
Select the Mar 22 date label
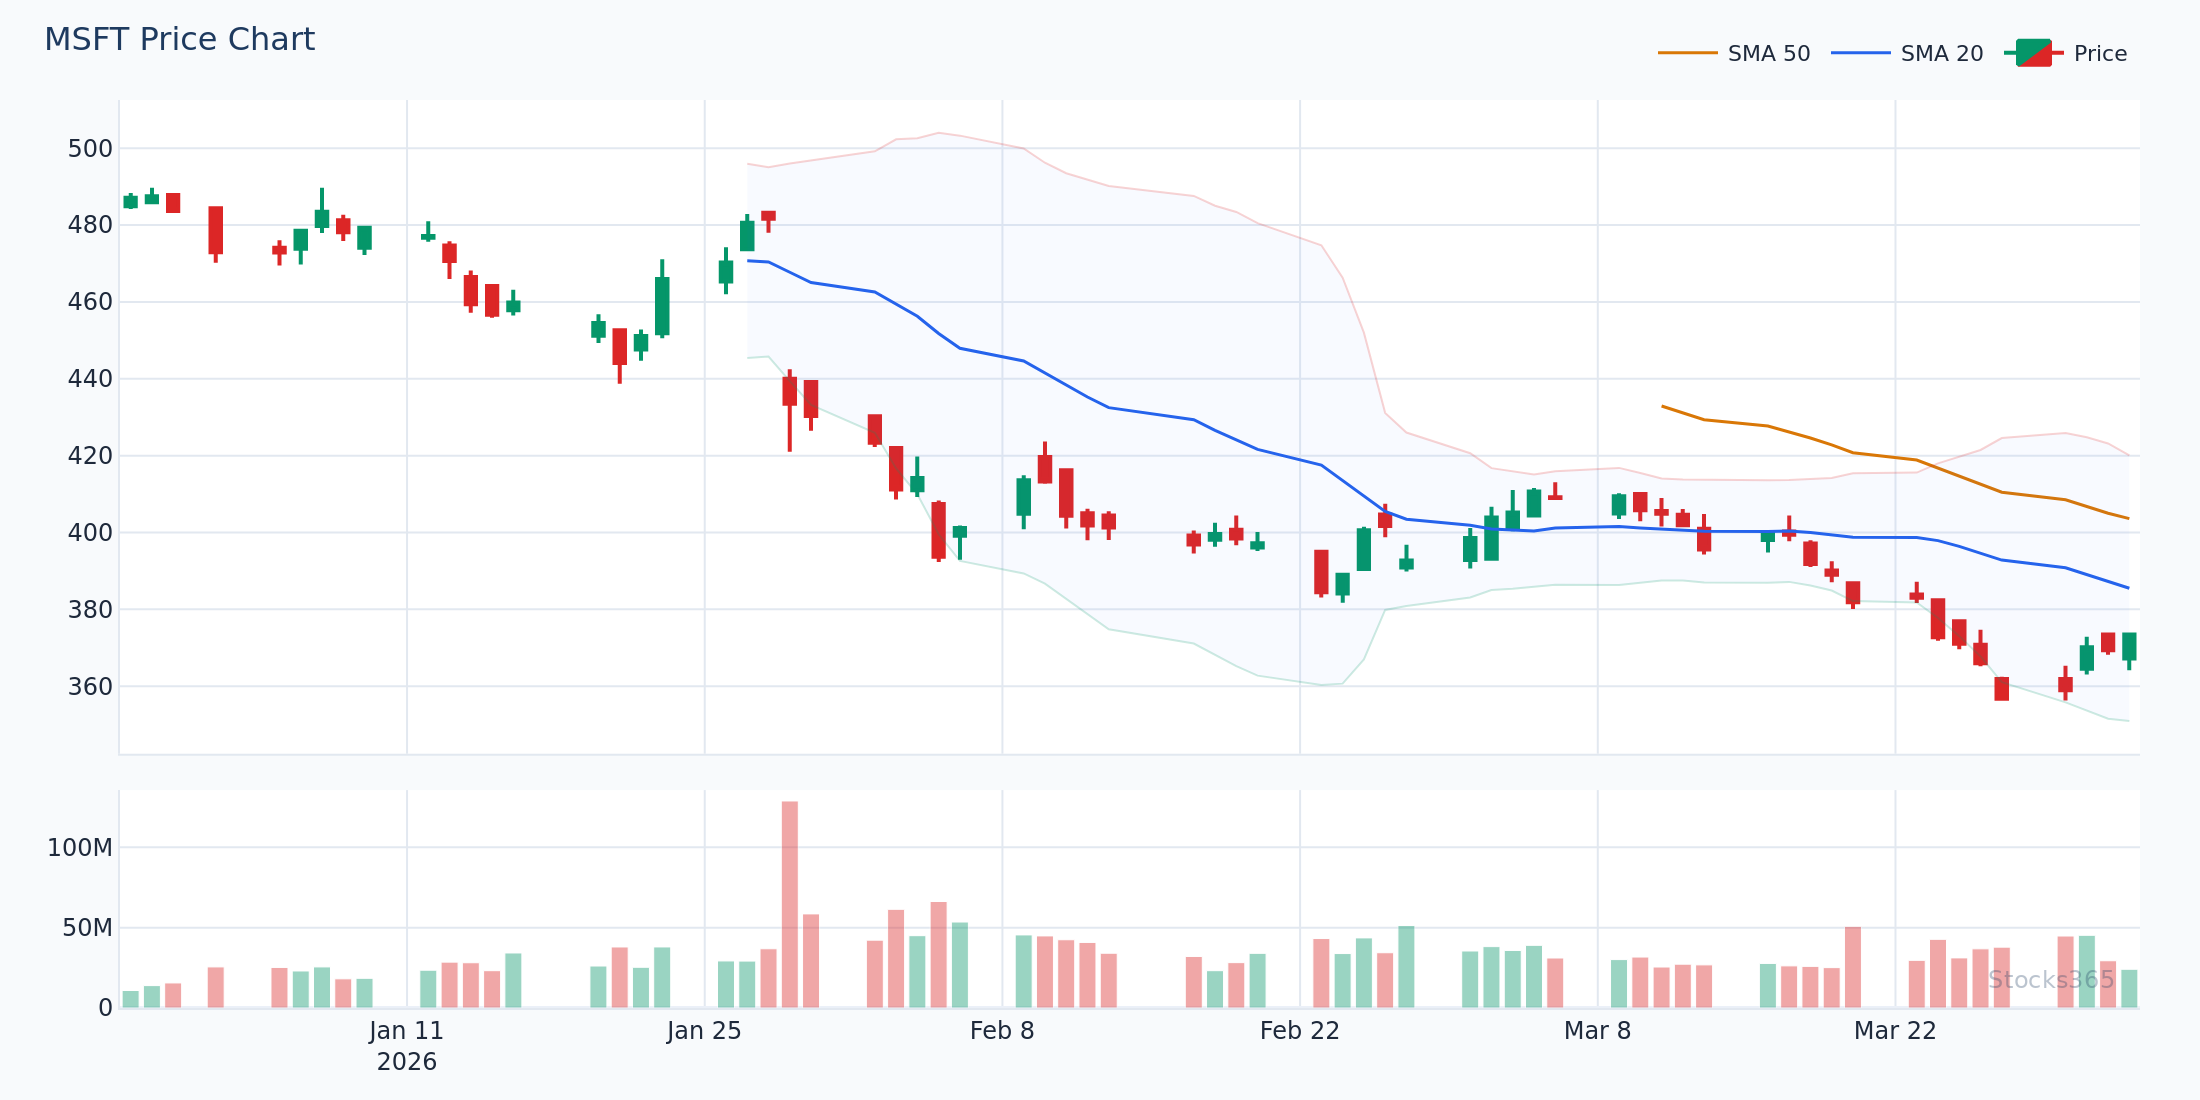[1895, 1031]
